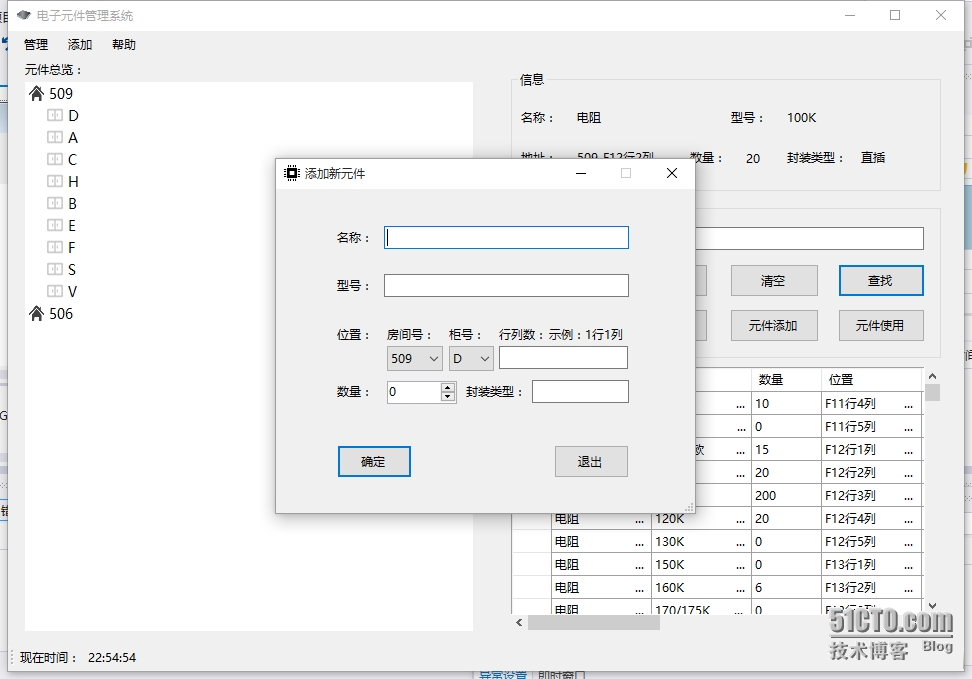Click the cabinet icon beside node A
This screenshot has height=679, width=972.
point(55,137)
